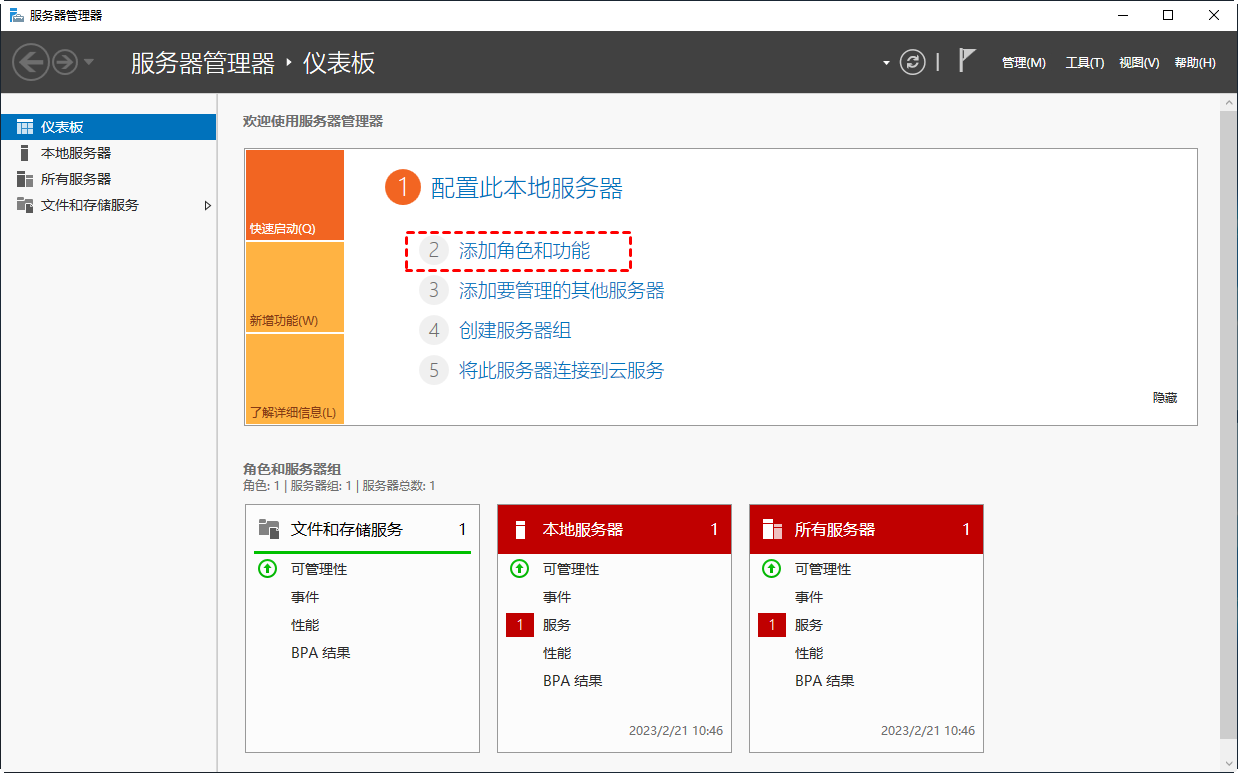Select 仪表板 in the sidebar
This screenshot has width=1238, height=773.
point(108,127)
